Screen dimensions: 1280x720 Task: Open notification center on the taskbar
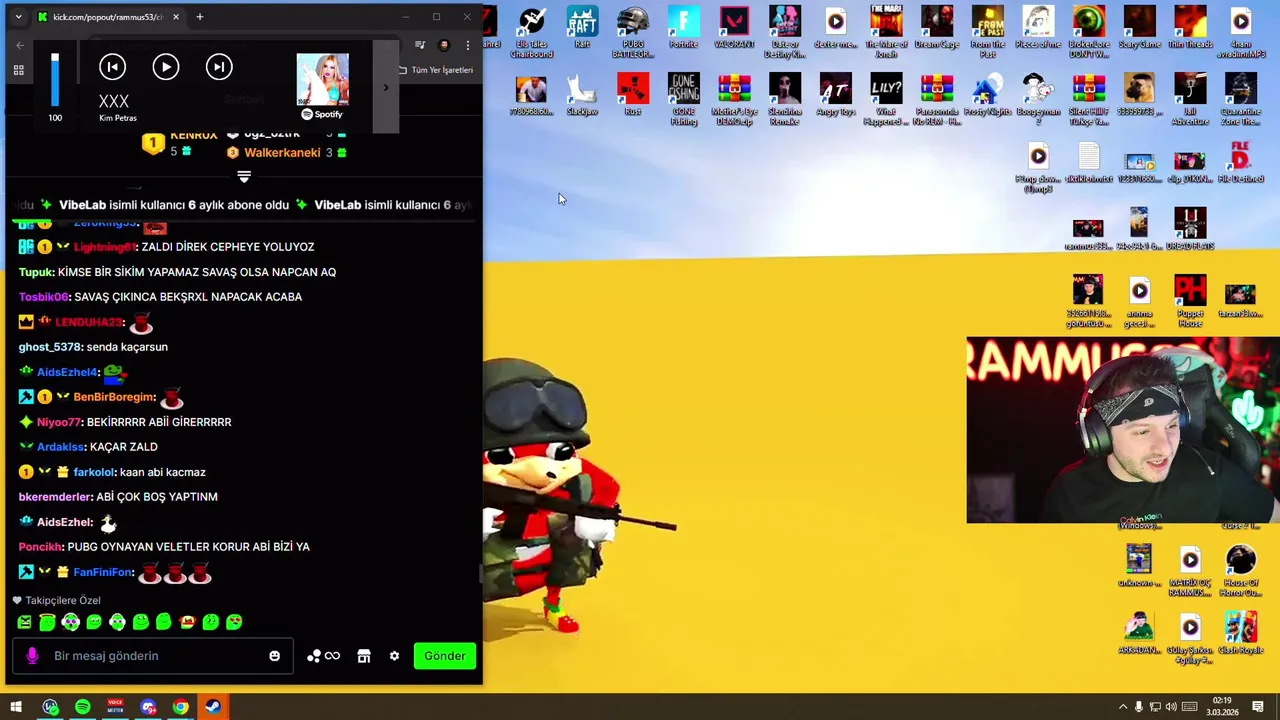point(1258,707)
